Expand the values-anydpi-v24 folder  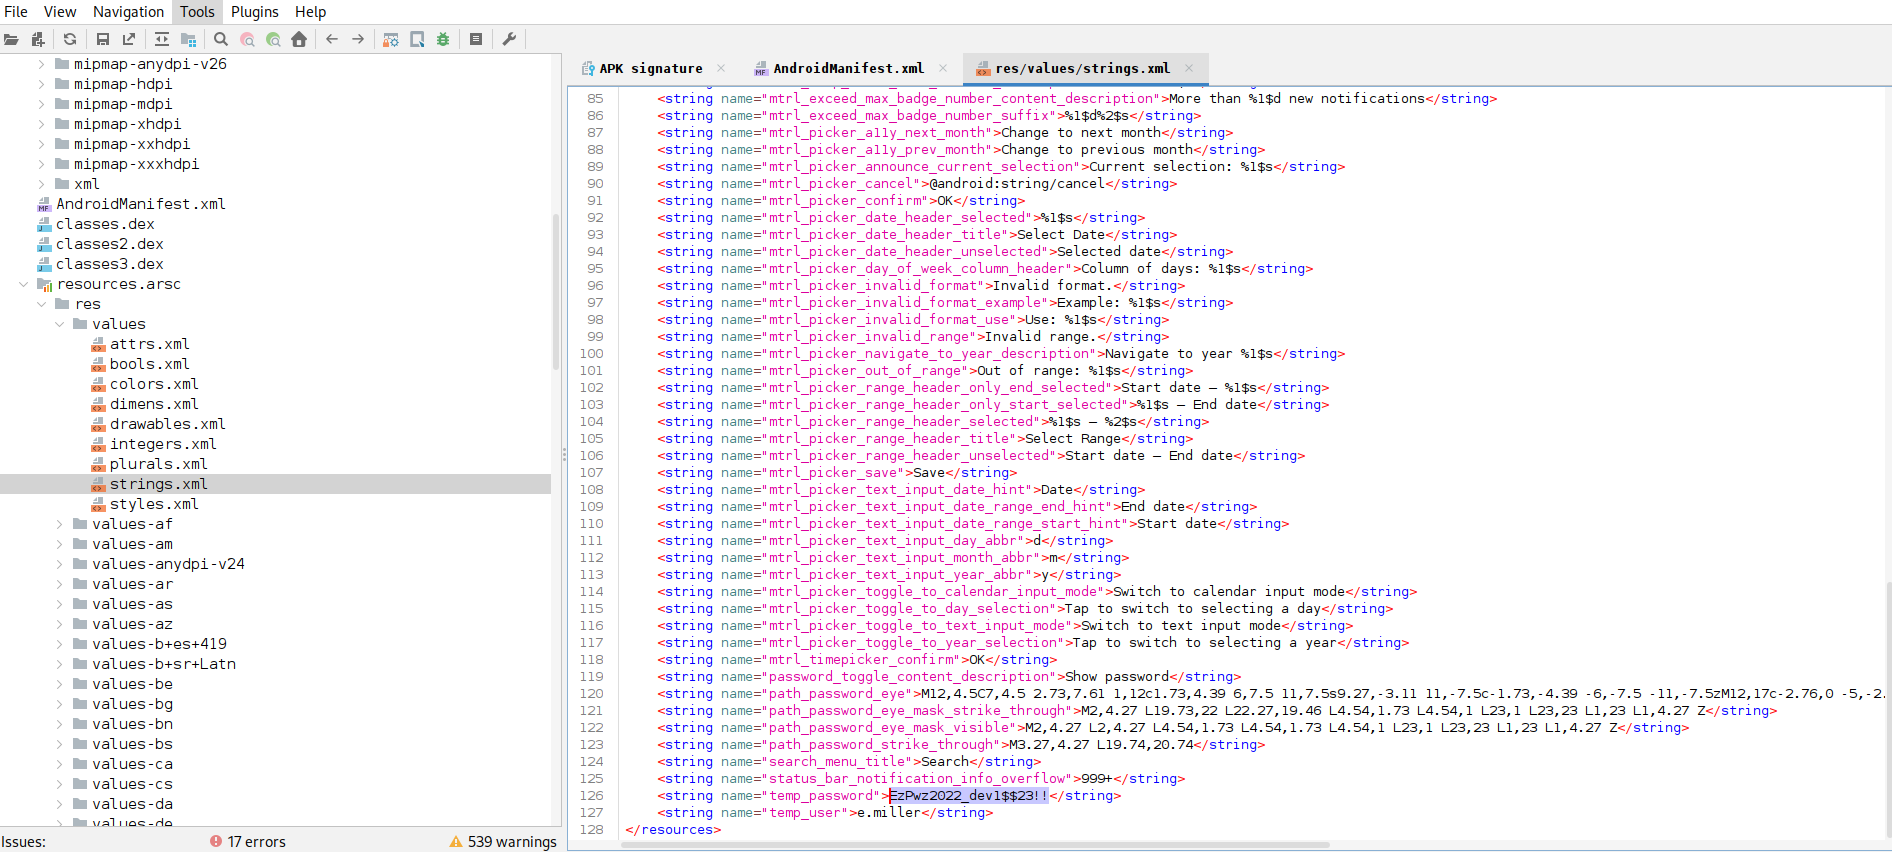point(59,564)
